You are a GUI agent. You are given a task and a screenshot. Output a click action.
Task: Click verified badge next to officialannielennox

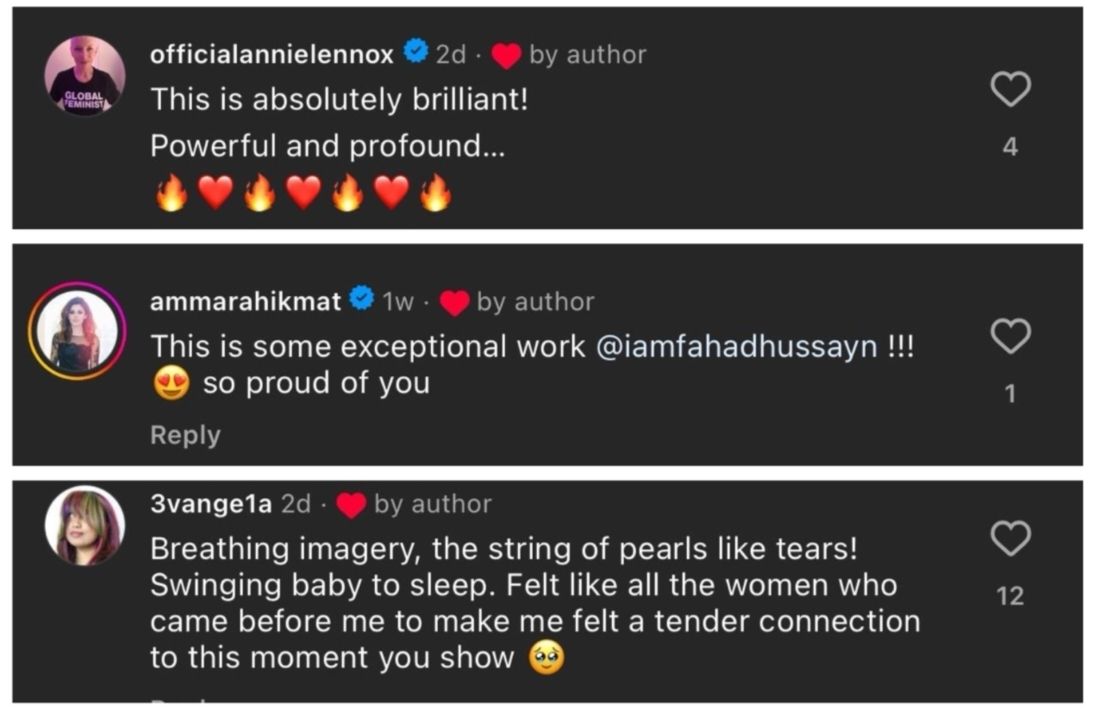[415, 53]
